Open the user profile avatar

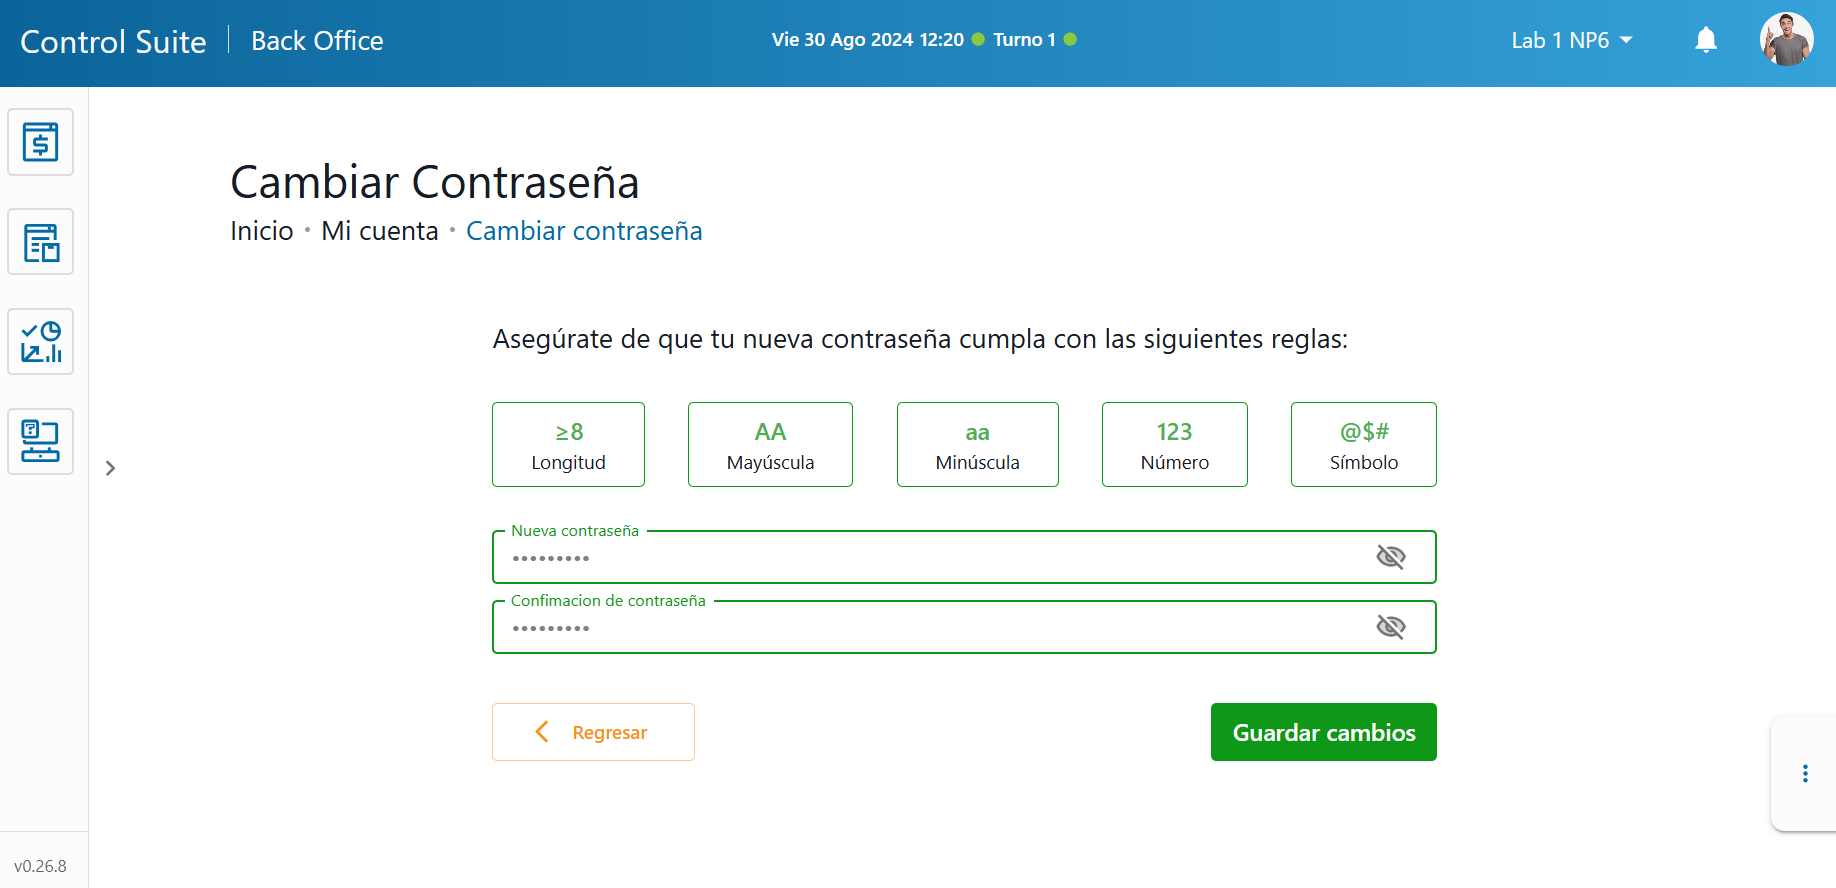pyautogui.click(x=1786, y=40)
